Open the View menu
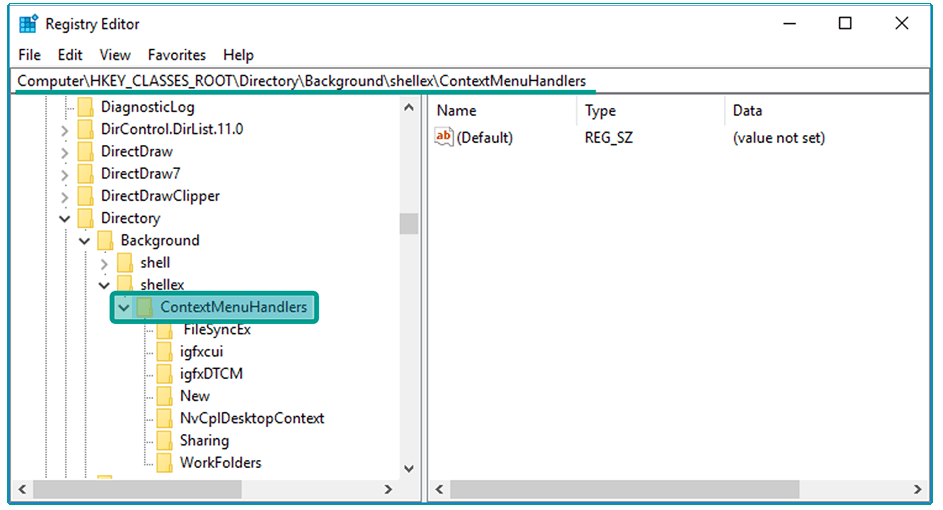943x510 pixels. [x=115, y=55]
